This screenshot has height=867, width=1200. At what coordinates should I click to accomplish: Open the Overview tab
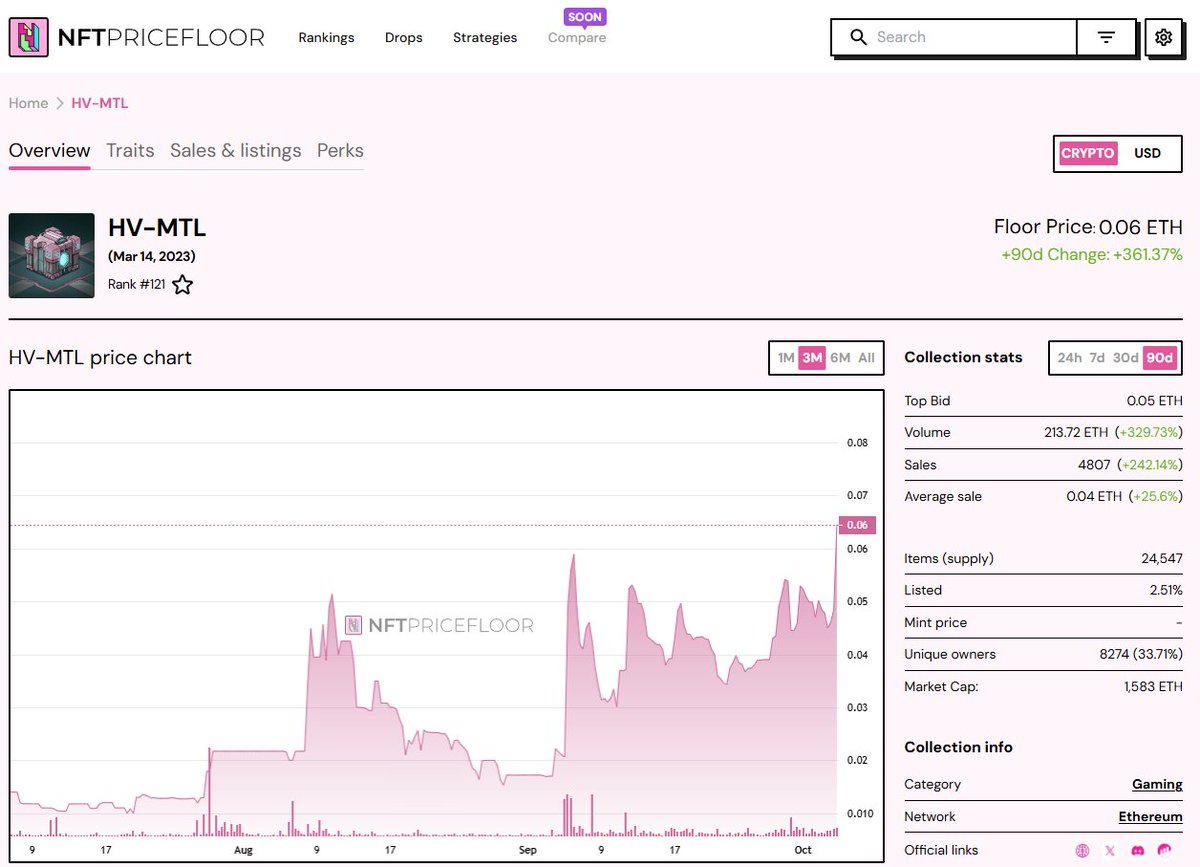(49, 151)
